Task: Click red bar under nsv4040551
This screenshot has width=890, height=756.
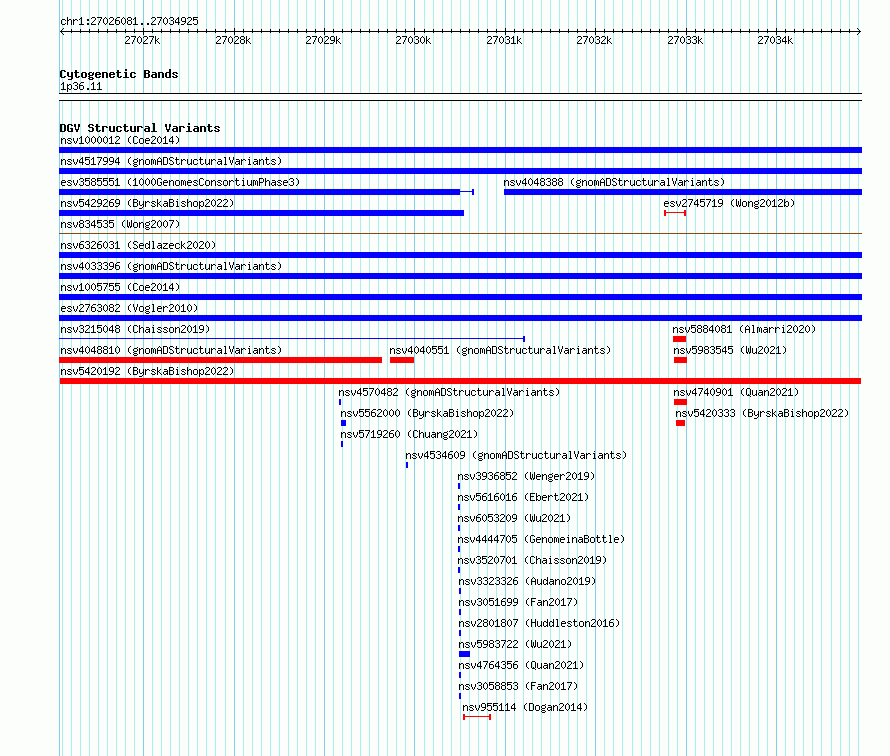Action: [402, 360]
